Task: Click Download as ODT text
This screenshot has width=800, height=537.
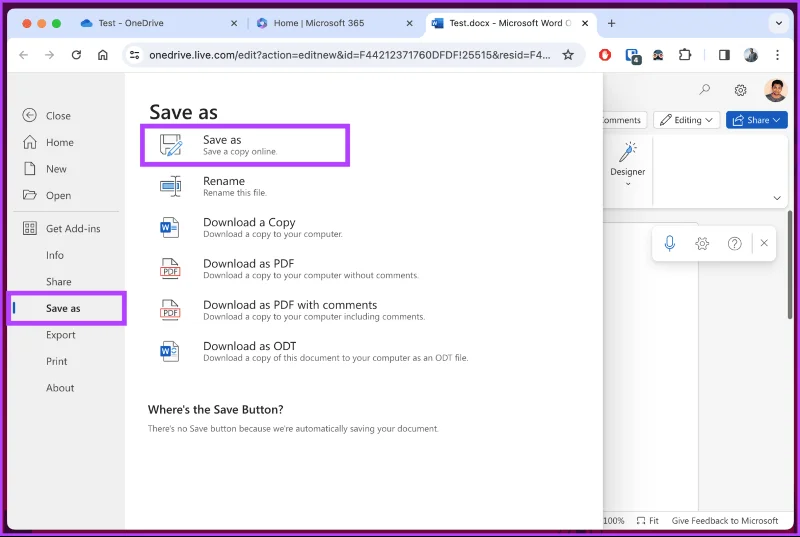Action: pos(249,346)
